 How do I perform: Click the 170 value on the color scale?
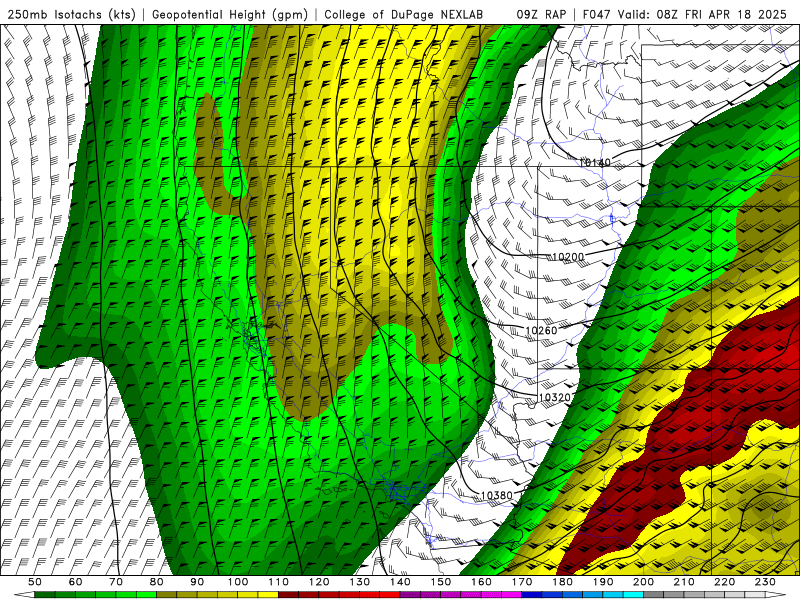point(521,582)
